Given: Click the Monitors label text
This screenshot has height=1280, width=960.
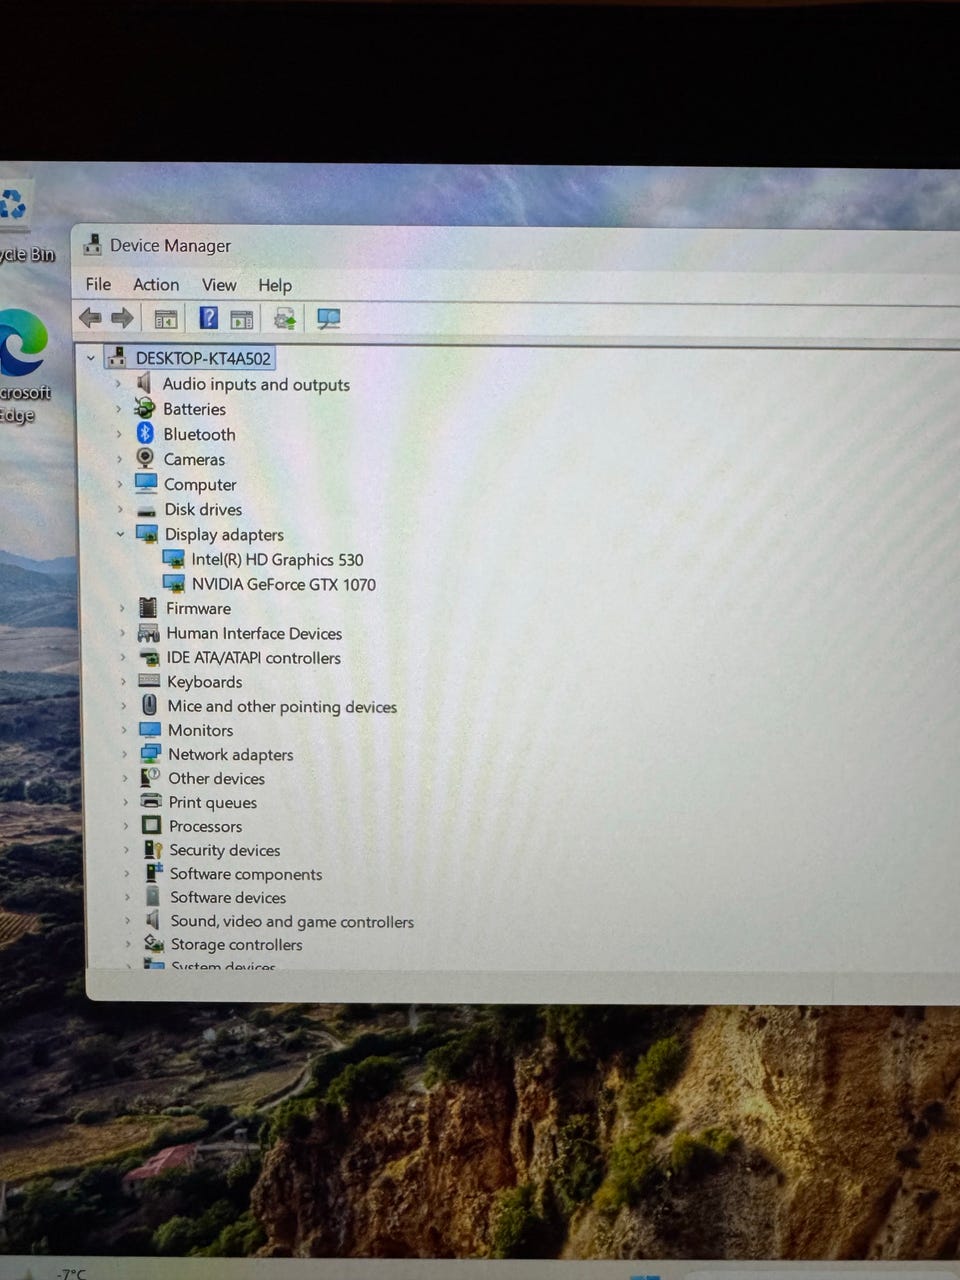Looking at the screenshot, I should pos(200,730).
